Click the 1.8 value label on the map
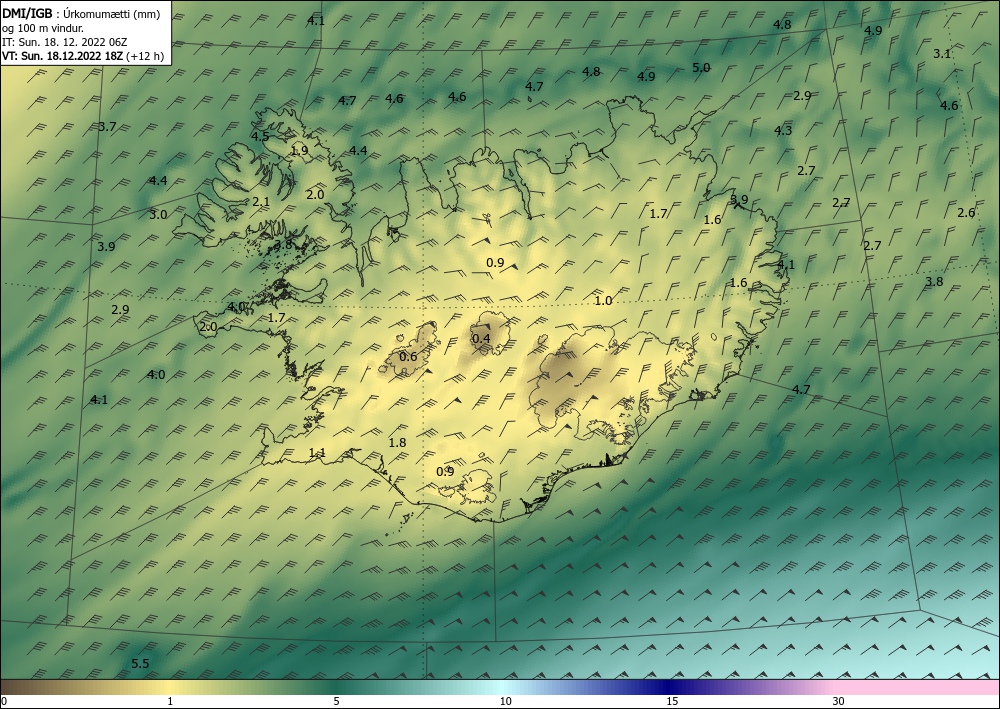This screenshot has width=1000, height=709. pyautogui.click(x=397, y=442)
